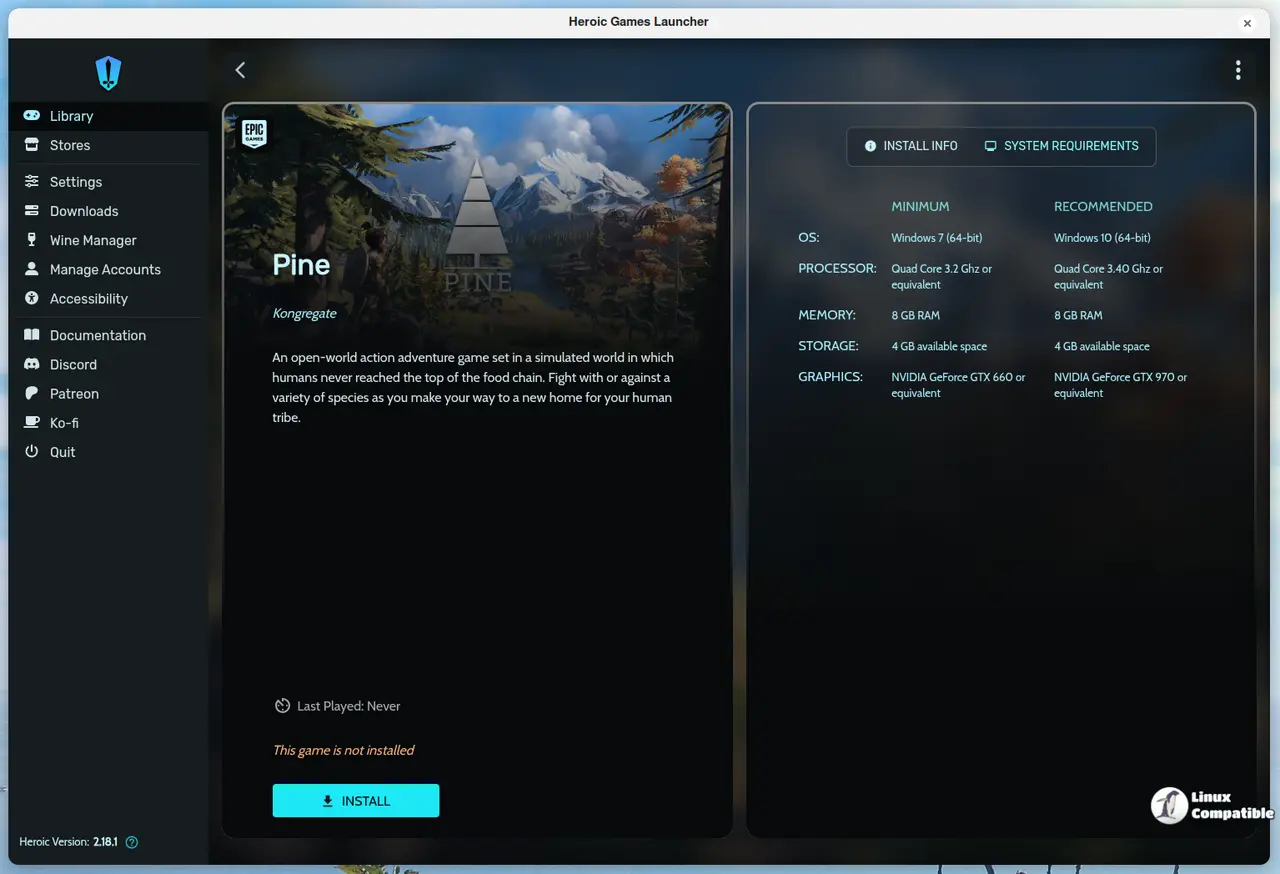This screenshot has height=874, width=1280.
Task: Click the Library gamepad icon
Action: pos(32,116)
